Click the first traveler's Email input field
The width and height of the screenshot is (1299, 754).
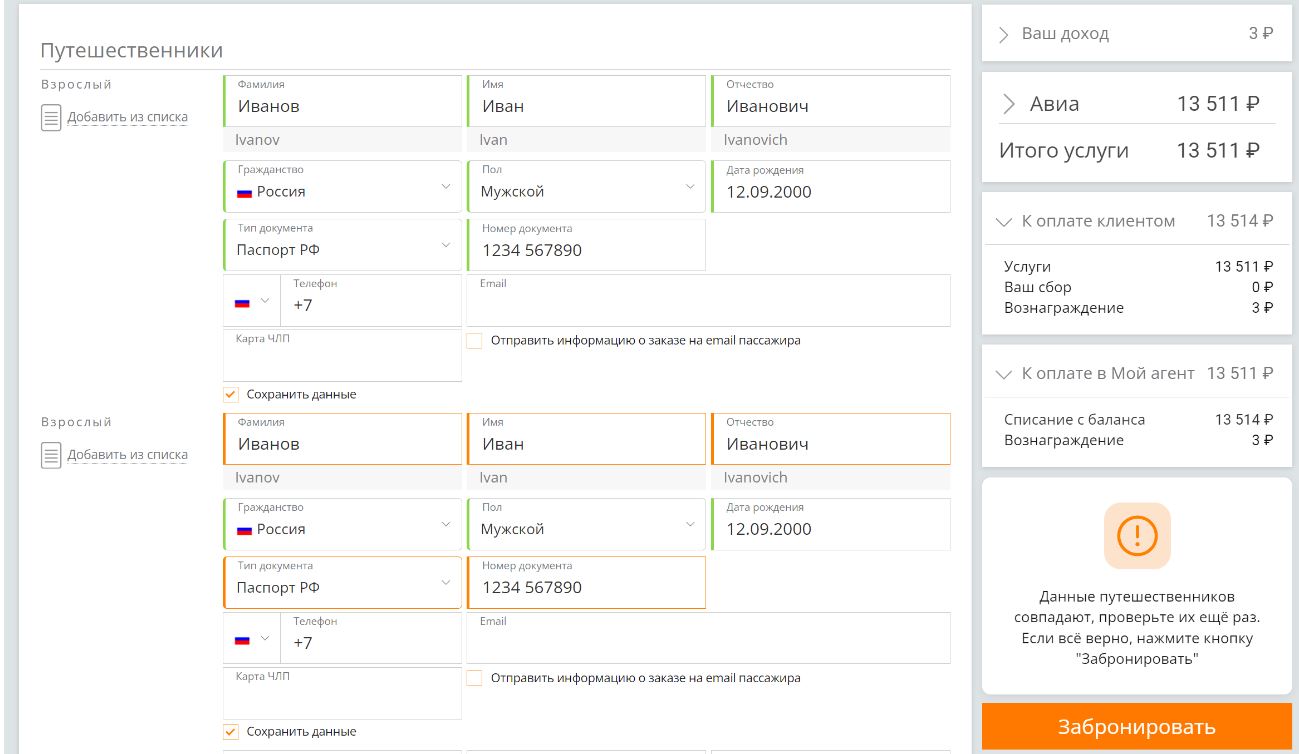[708, 305]
